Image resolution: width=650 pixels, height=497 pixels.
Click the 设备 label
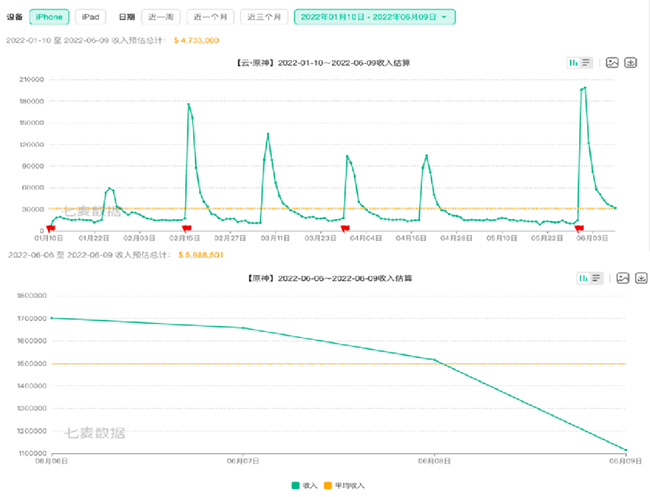click(x=15, y=17)
